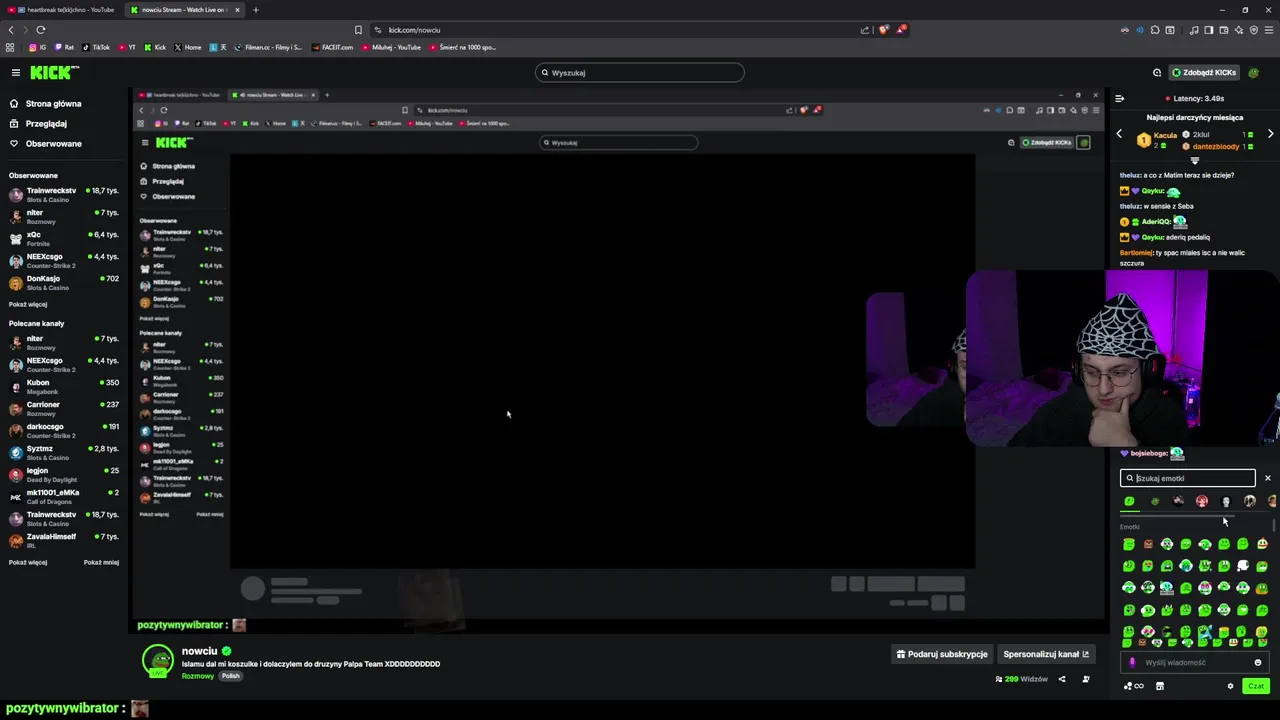Select the green Kick emotes tab

click(1130, 501)
